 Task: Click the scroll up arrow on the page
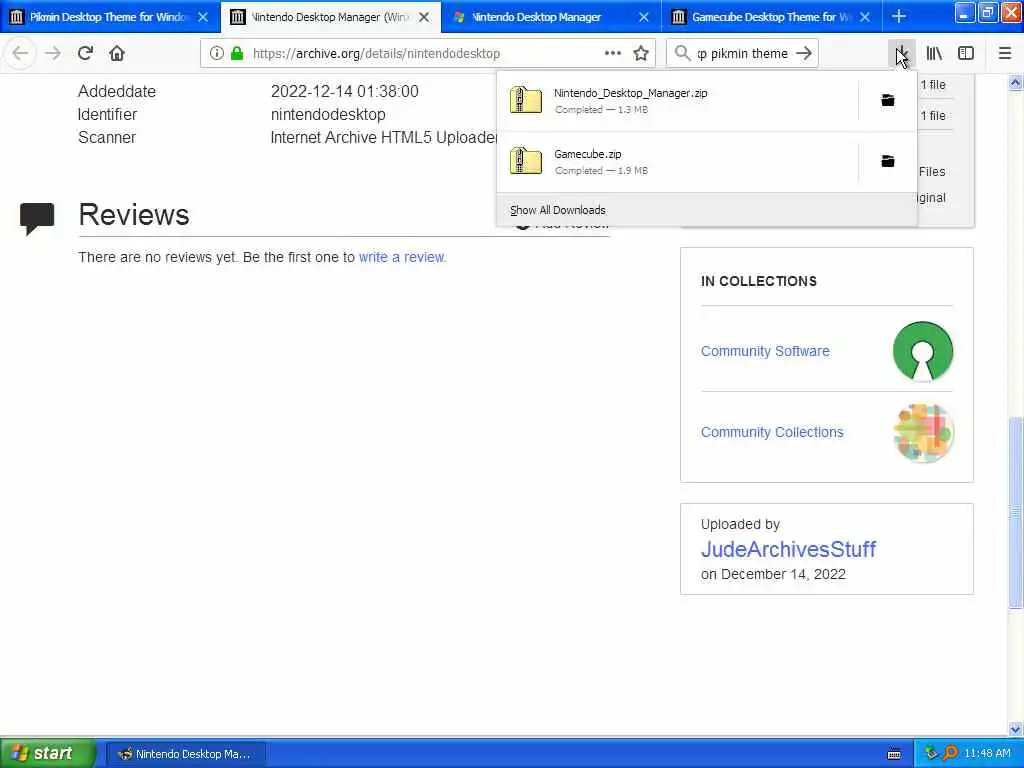coord(1016,82)
